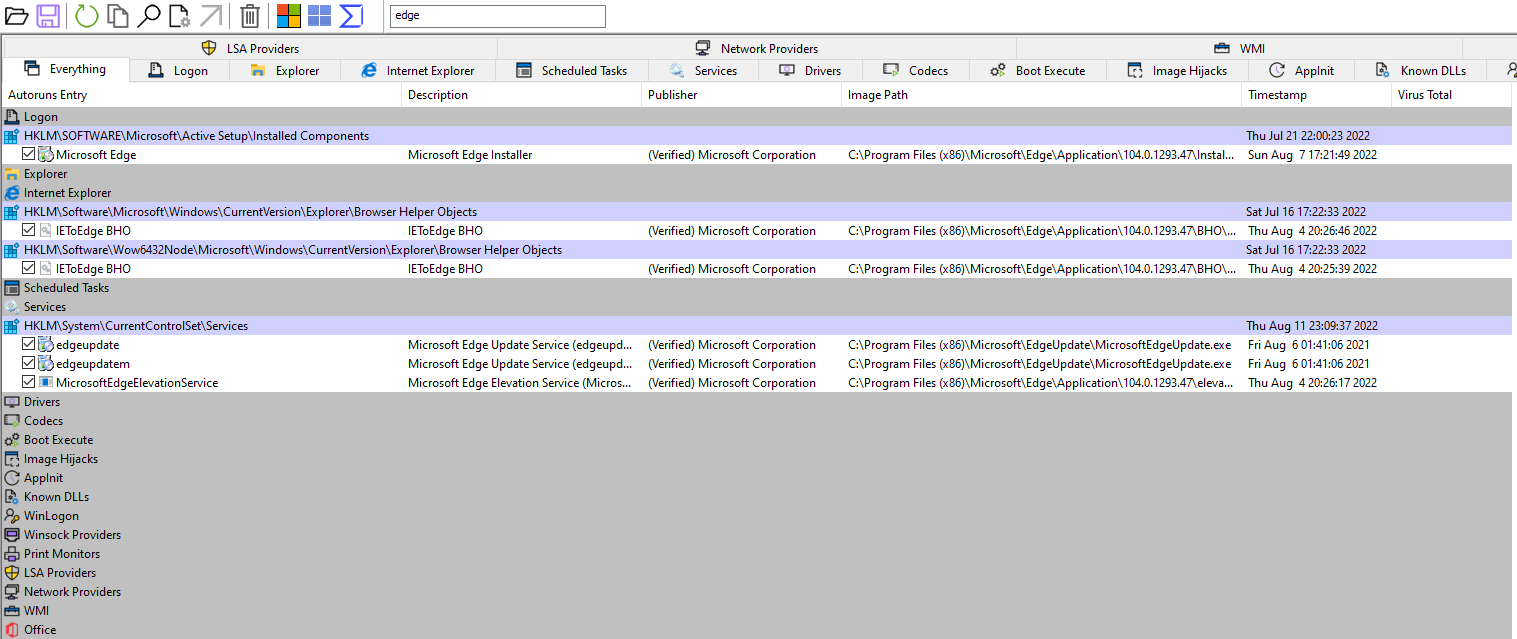Toggle the colorful Microsoft entries filter icon
Screen dimensions: 1517x639
[289, 16]
